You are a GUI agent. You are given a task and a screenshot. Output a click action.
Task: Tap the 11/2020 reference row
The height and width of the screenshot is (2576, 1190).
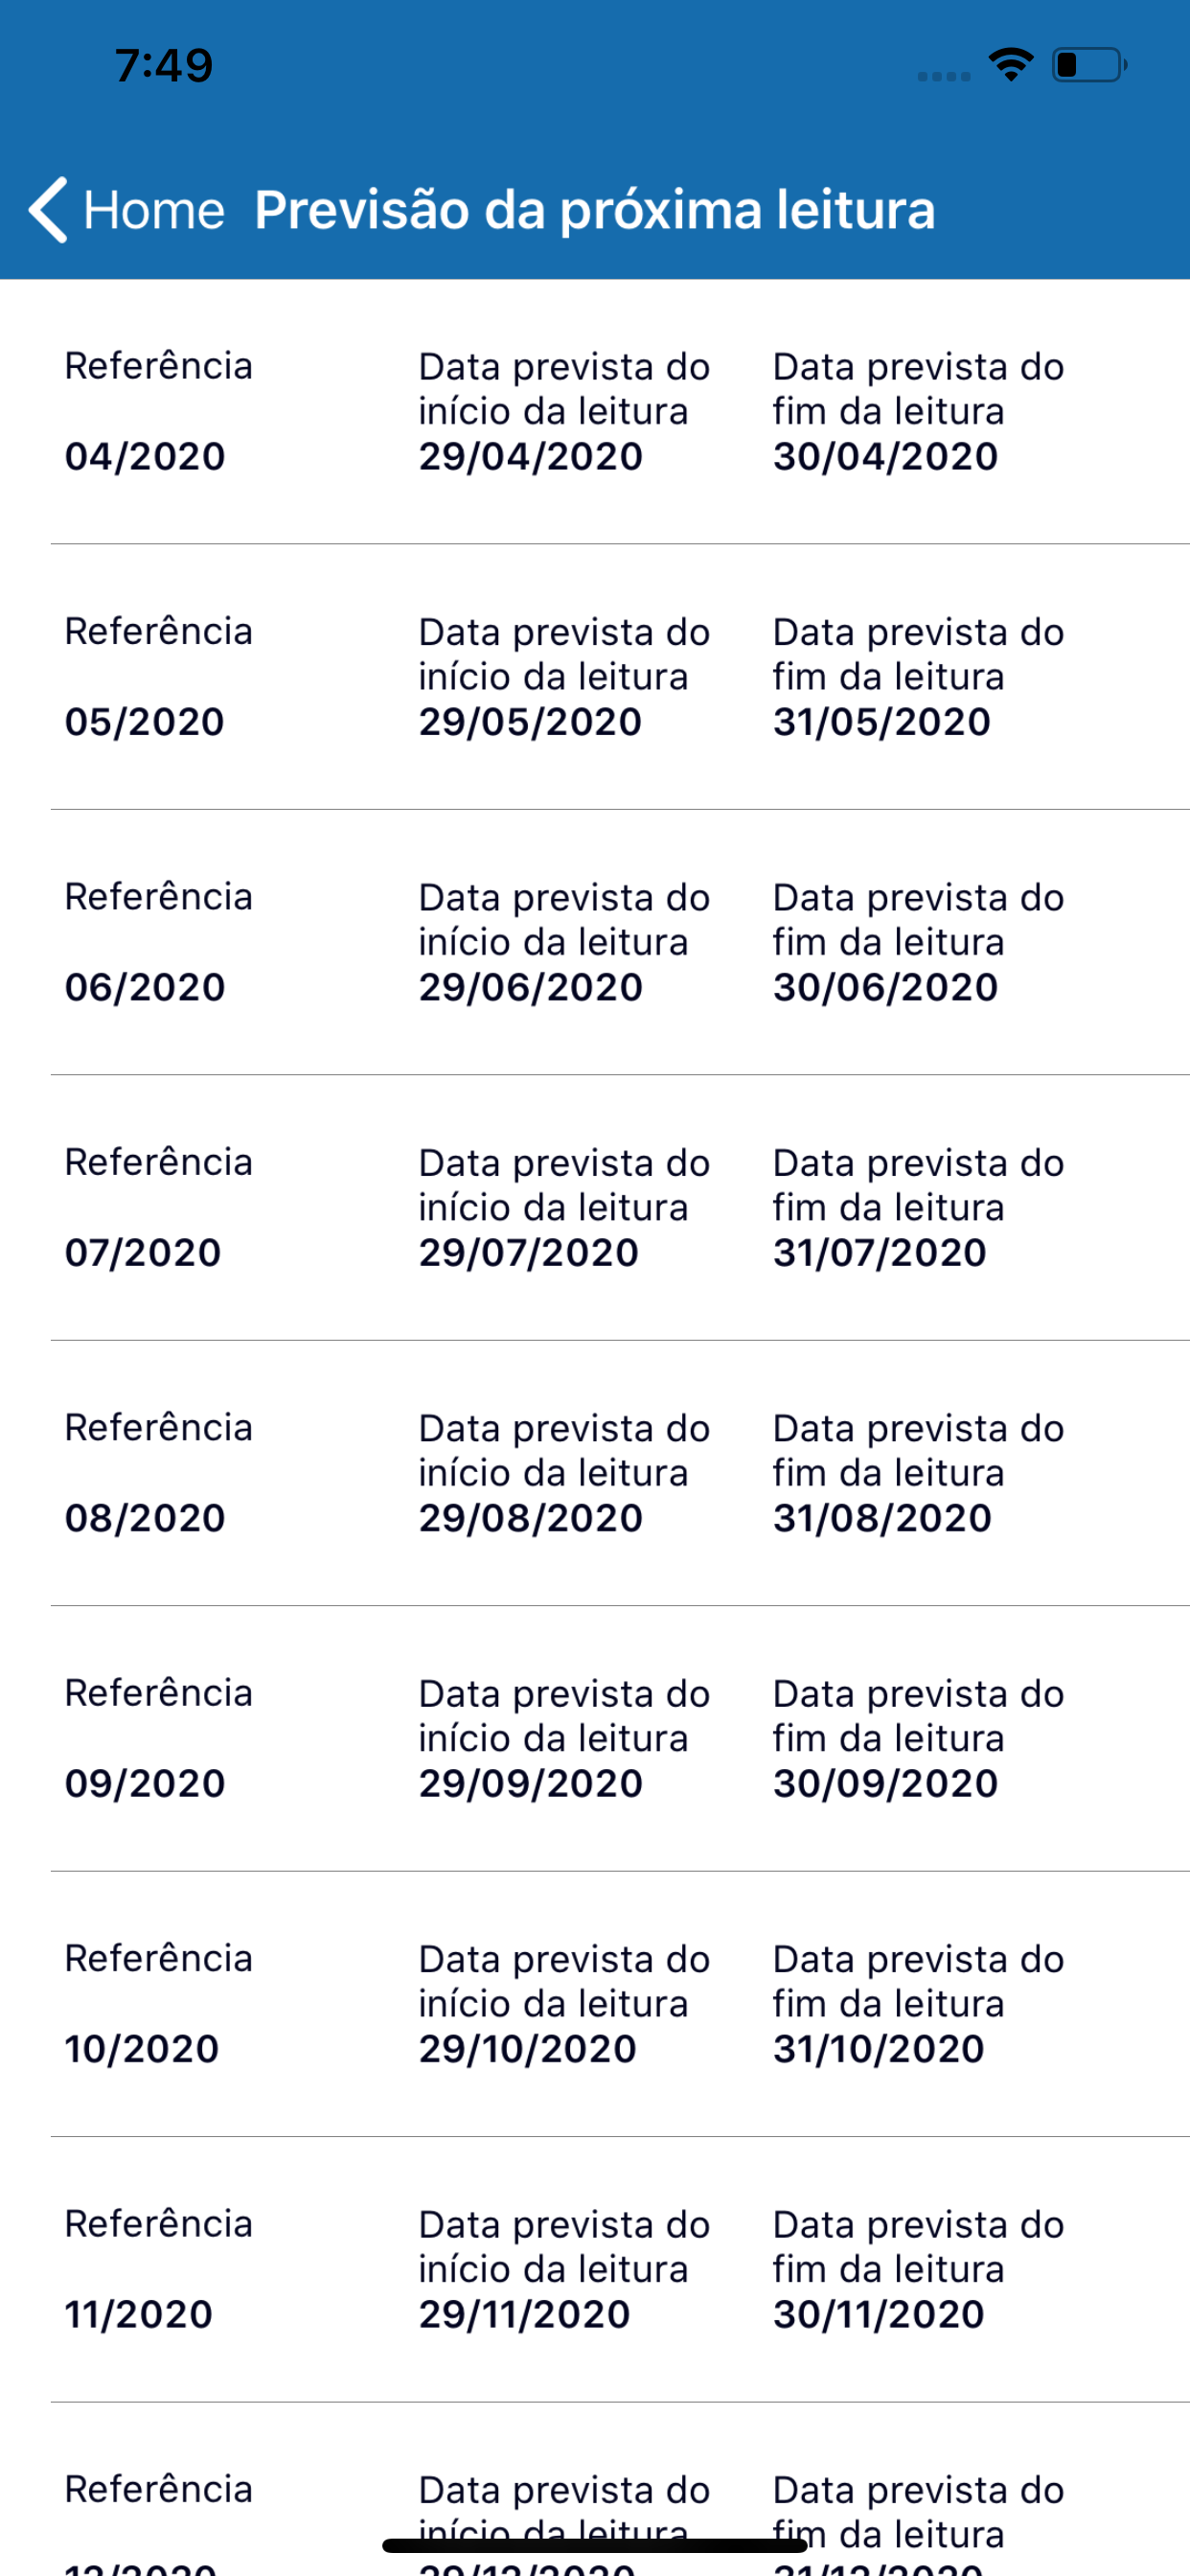(x=595, y=2269)
